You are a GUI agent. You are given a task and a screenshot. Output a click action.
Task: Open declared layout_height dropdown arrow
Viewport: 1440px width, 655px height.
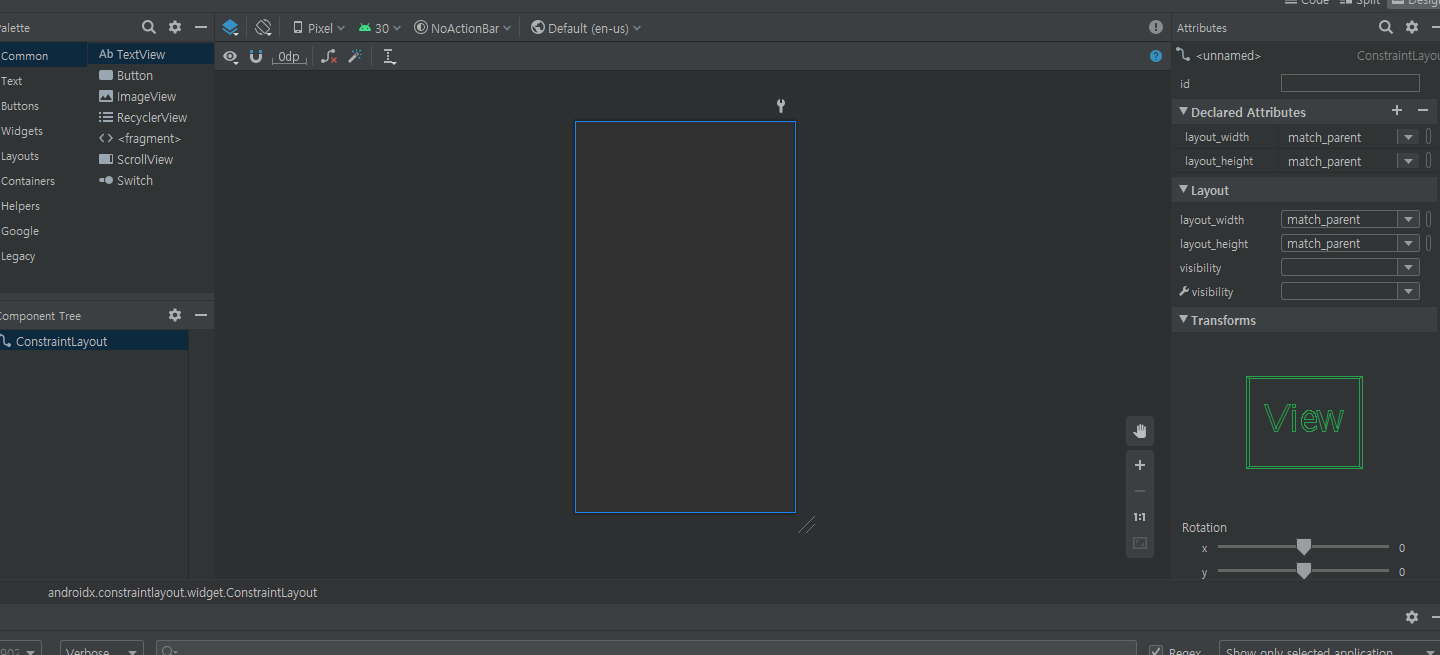pyautogui.click(x=1409, y=161)
